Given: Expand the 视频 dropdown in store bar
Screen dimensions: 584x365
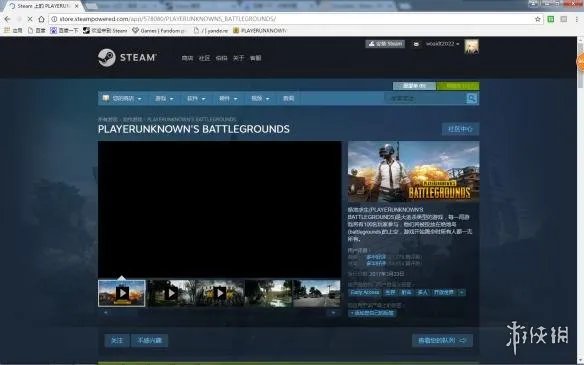Looking at the screenshot, I should click(x=260, y=99).
